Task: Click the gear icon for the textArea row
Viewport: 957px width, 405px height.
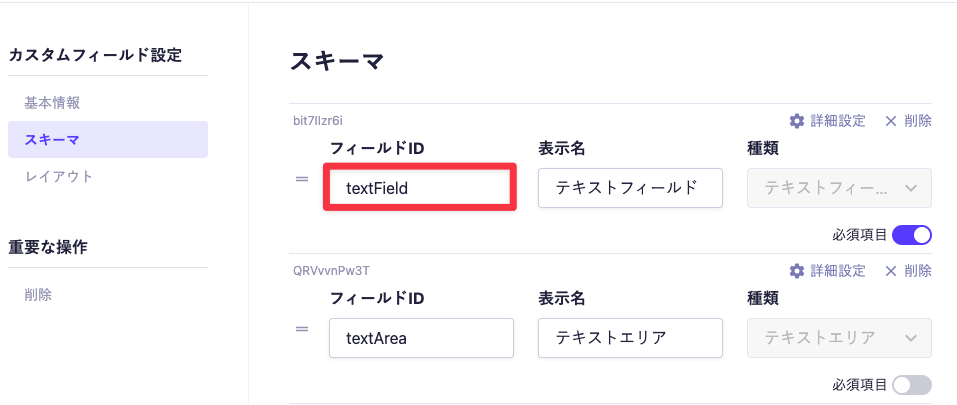Action: (x=797, y=271)
